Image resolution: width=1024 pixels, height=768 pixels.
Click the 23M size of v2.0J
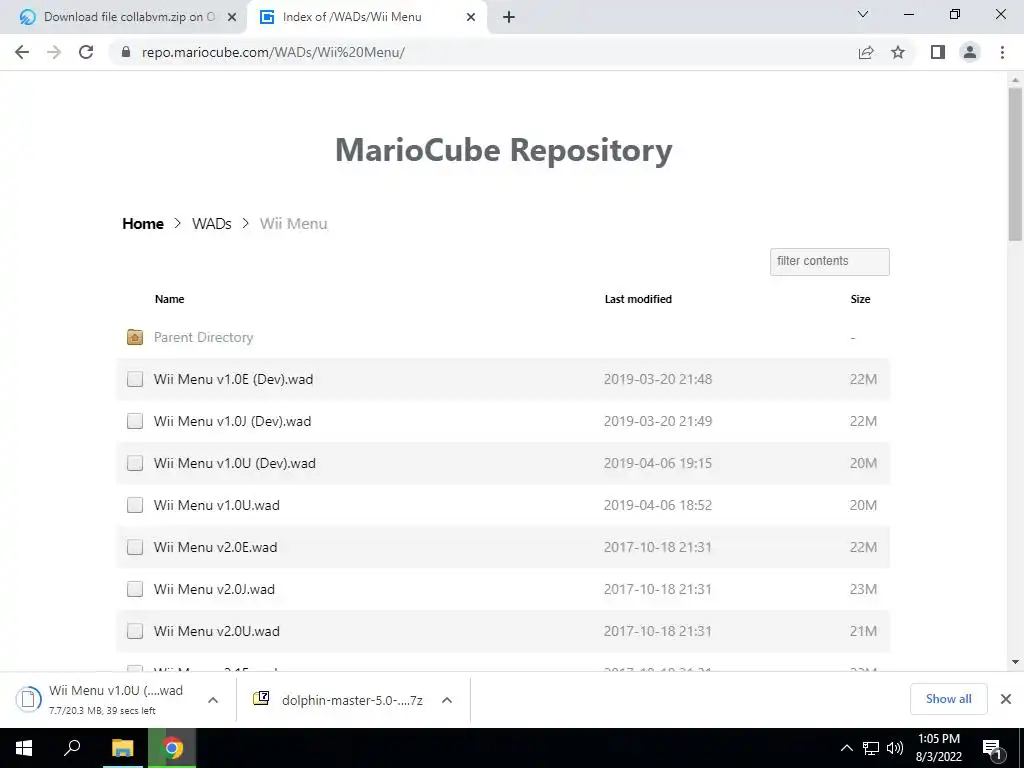863,589
